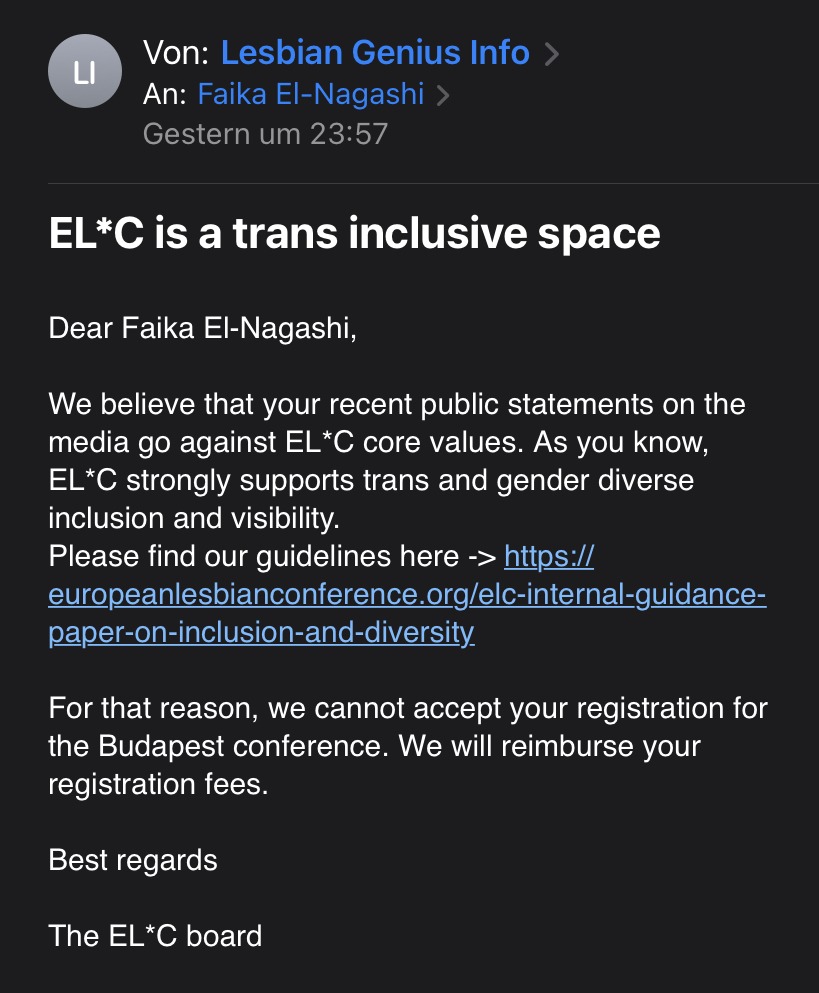
Task: Click the Gestern um 23:57 timestamp
Action: click(265, 133)
